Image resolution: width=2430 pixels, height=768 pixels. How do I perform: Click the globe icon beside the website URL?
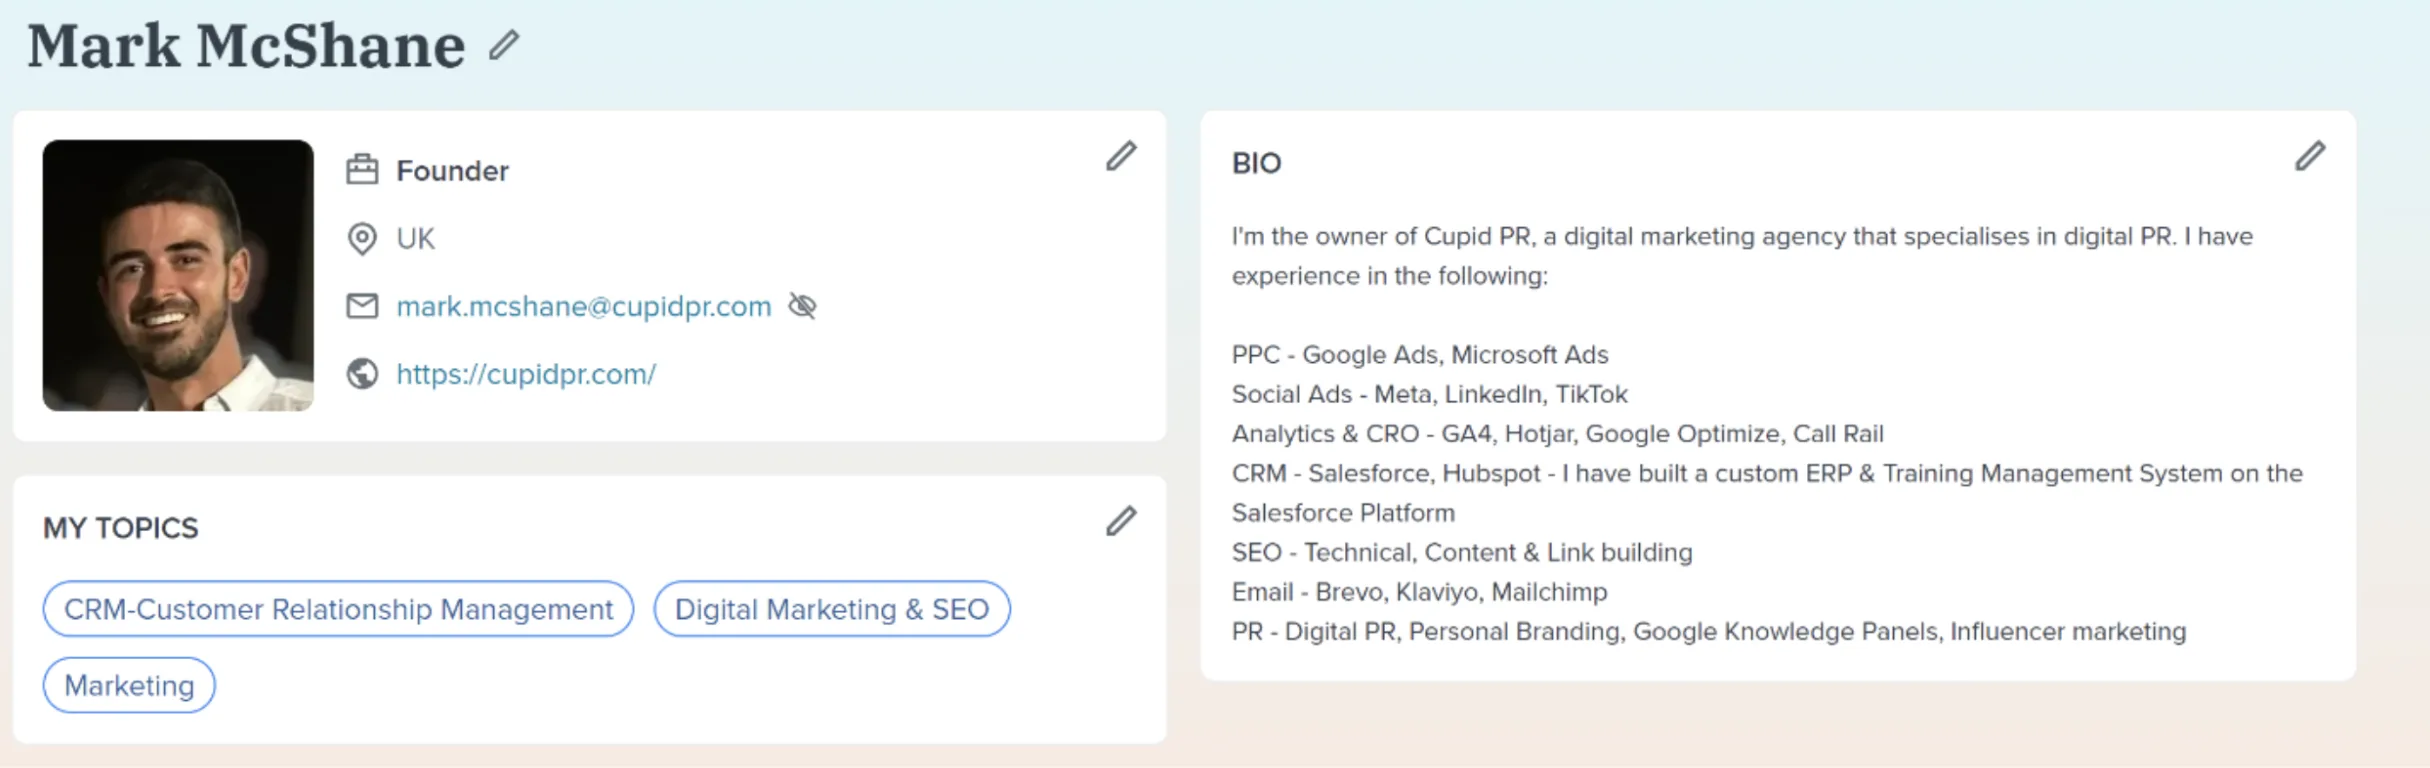pos(362,374)
